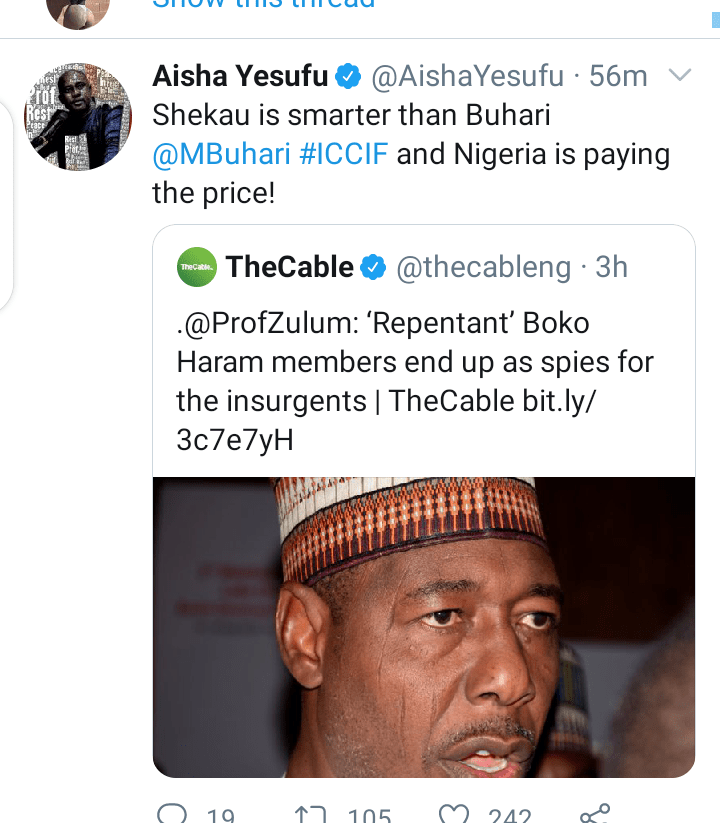Open Aisha Yesufu's profile picture
Viewport: 720px width, 823px height.
coord(78,116)
